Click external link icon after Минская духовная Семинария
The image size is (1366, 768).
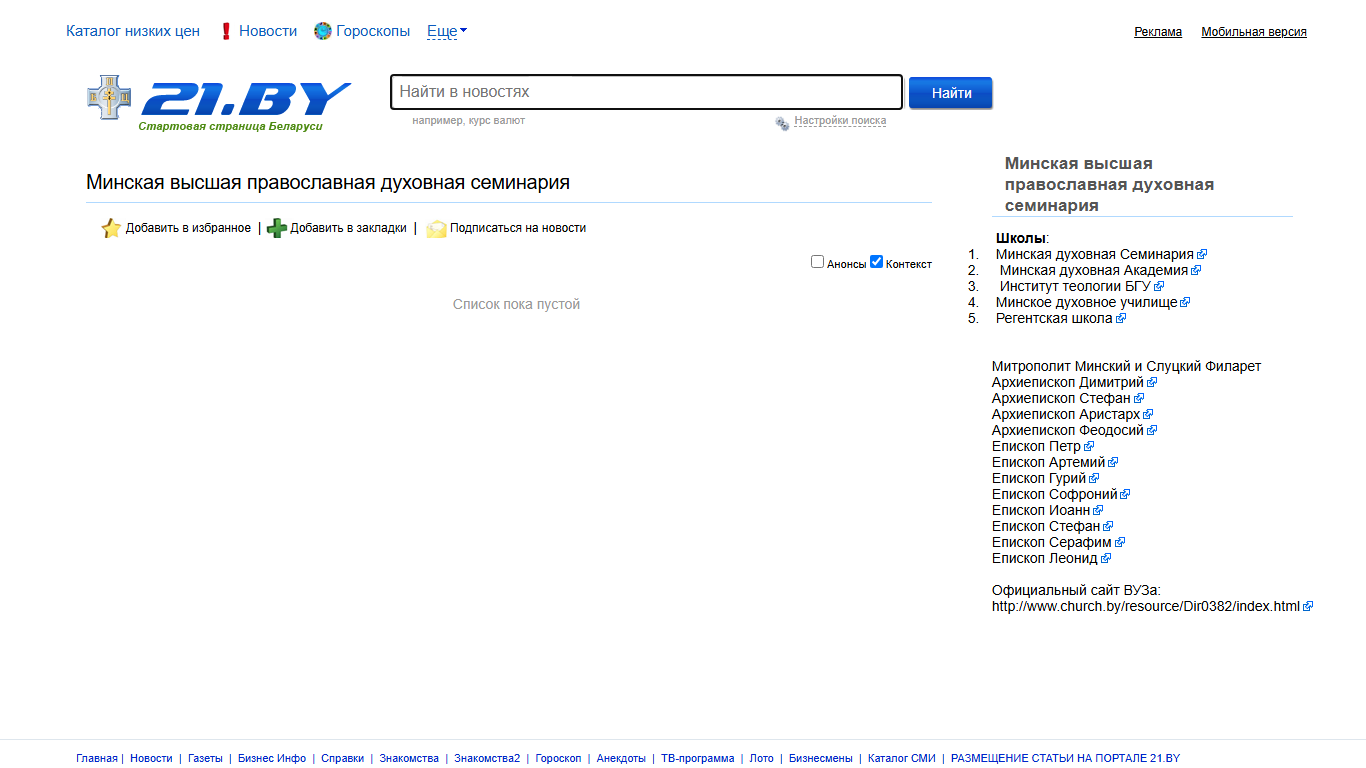point(1202,255)
